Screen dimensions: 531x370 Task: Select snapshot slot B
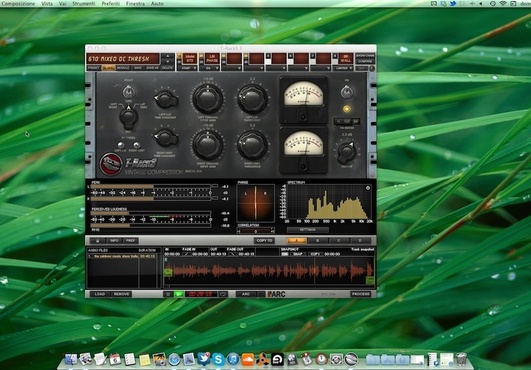point(318,241)
